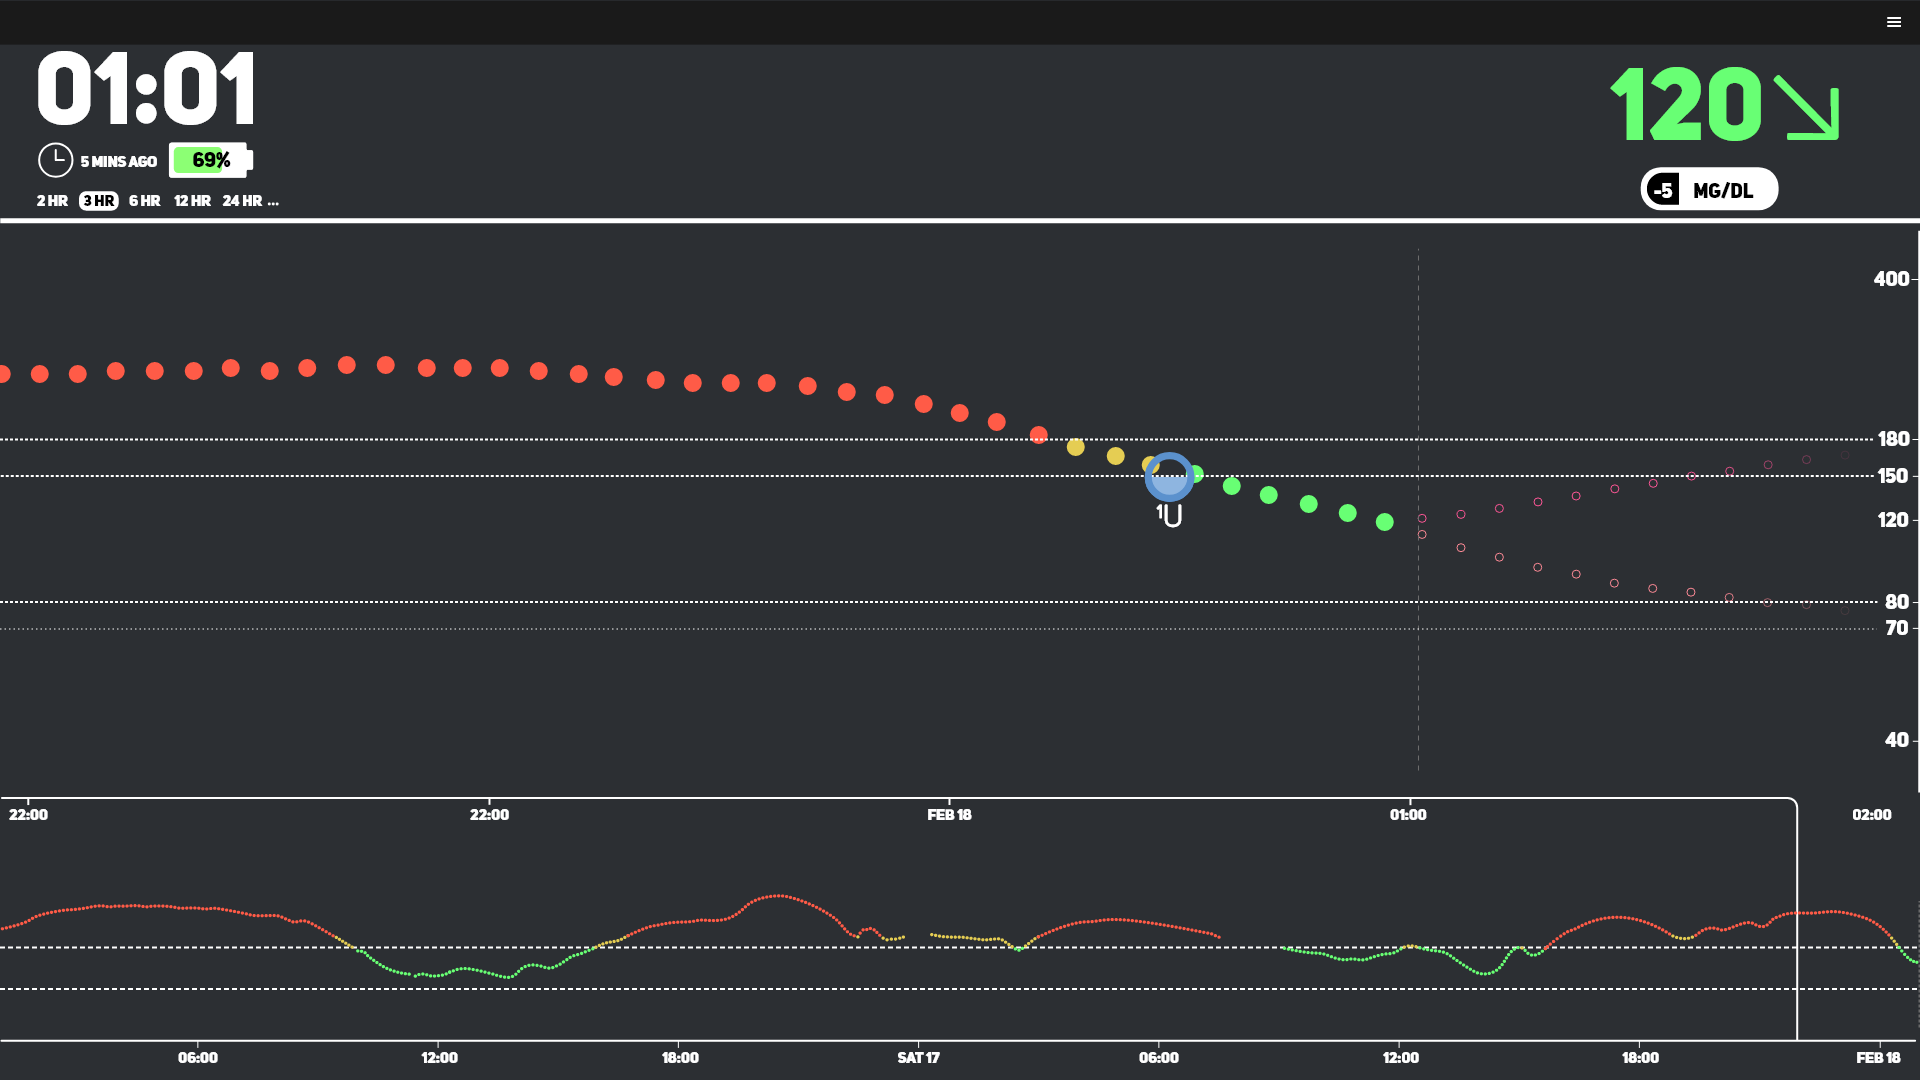1920x1080 pixels.
Task: Click the latest green glucose dot
Action: click(x=1385, y=522)
